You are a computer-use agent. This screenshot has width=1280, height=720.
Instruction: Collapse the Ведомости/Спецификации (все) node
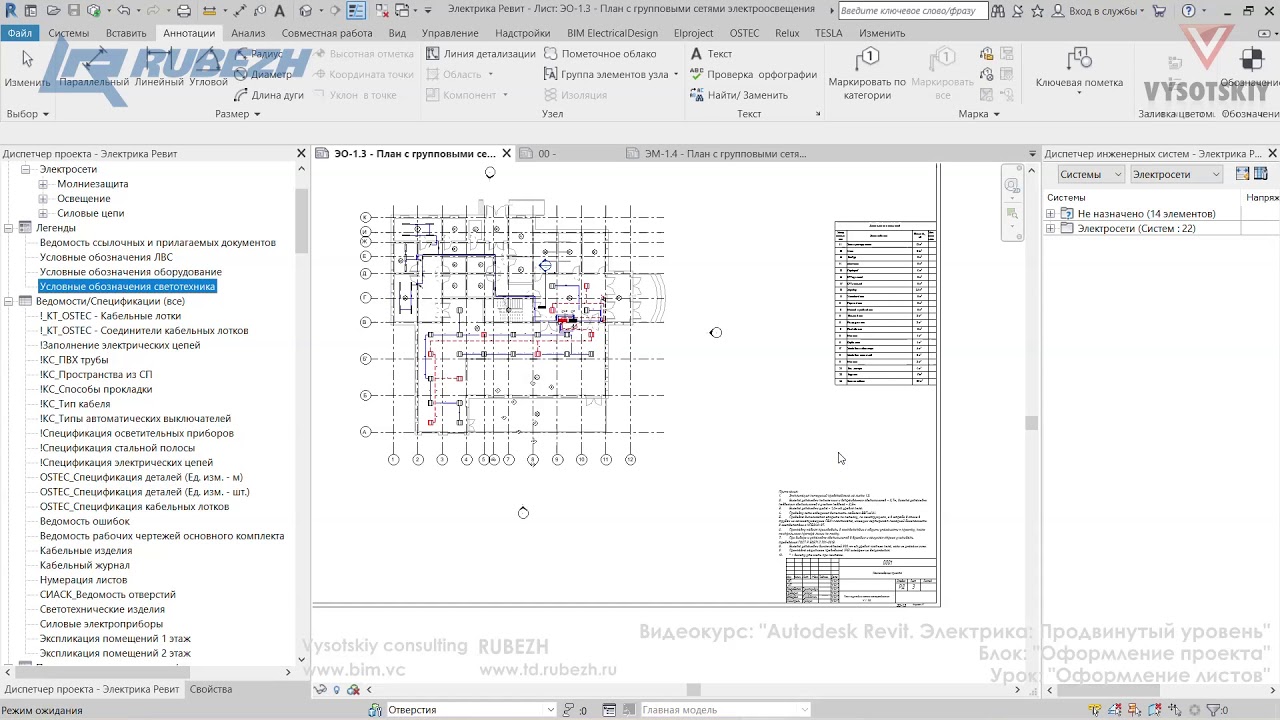tap(9, 301)
